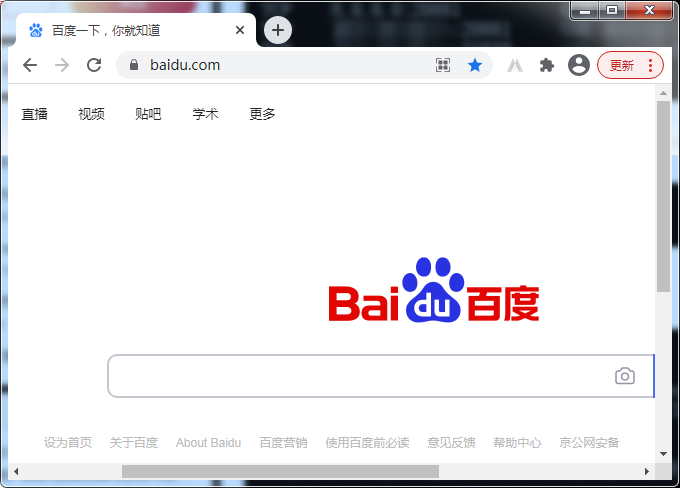Open the 意见反馈 link
The width and height of the screenshot is (680, 488).
click(x=451, y=442)
